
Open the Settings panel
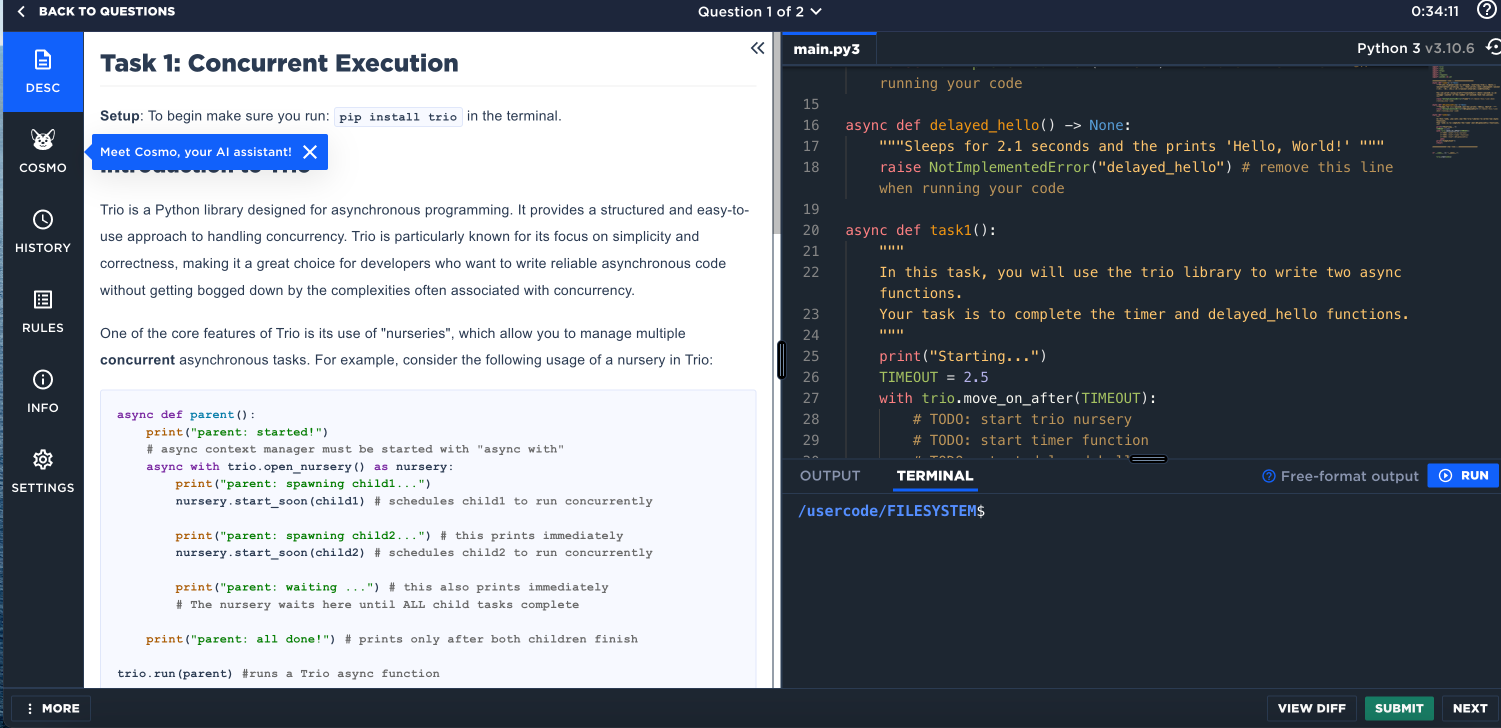pos(43,471)
